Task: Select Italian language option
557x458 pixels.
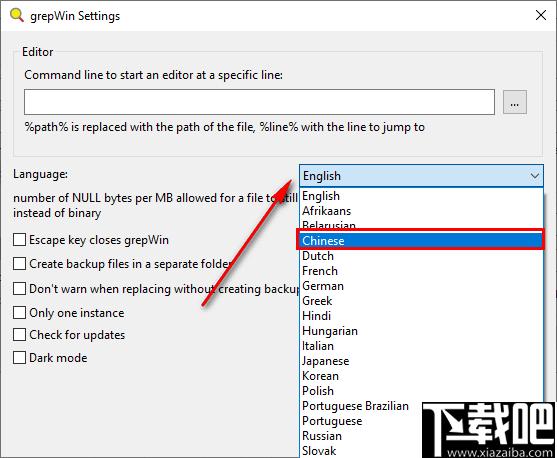Action: 421,346
